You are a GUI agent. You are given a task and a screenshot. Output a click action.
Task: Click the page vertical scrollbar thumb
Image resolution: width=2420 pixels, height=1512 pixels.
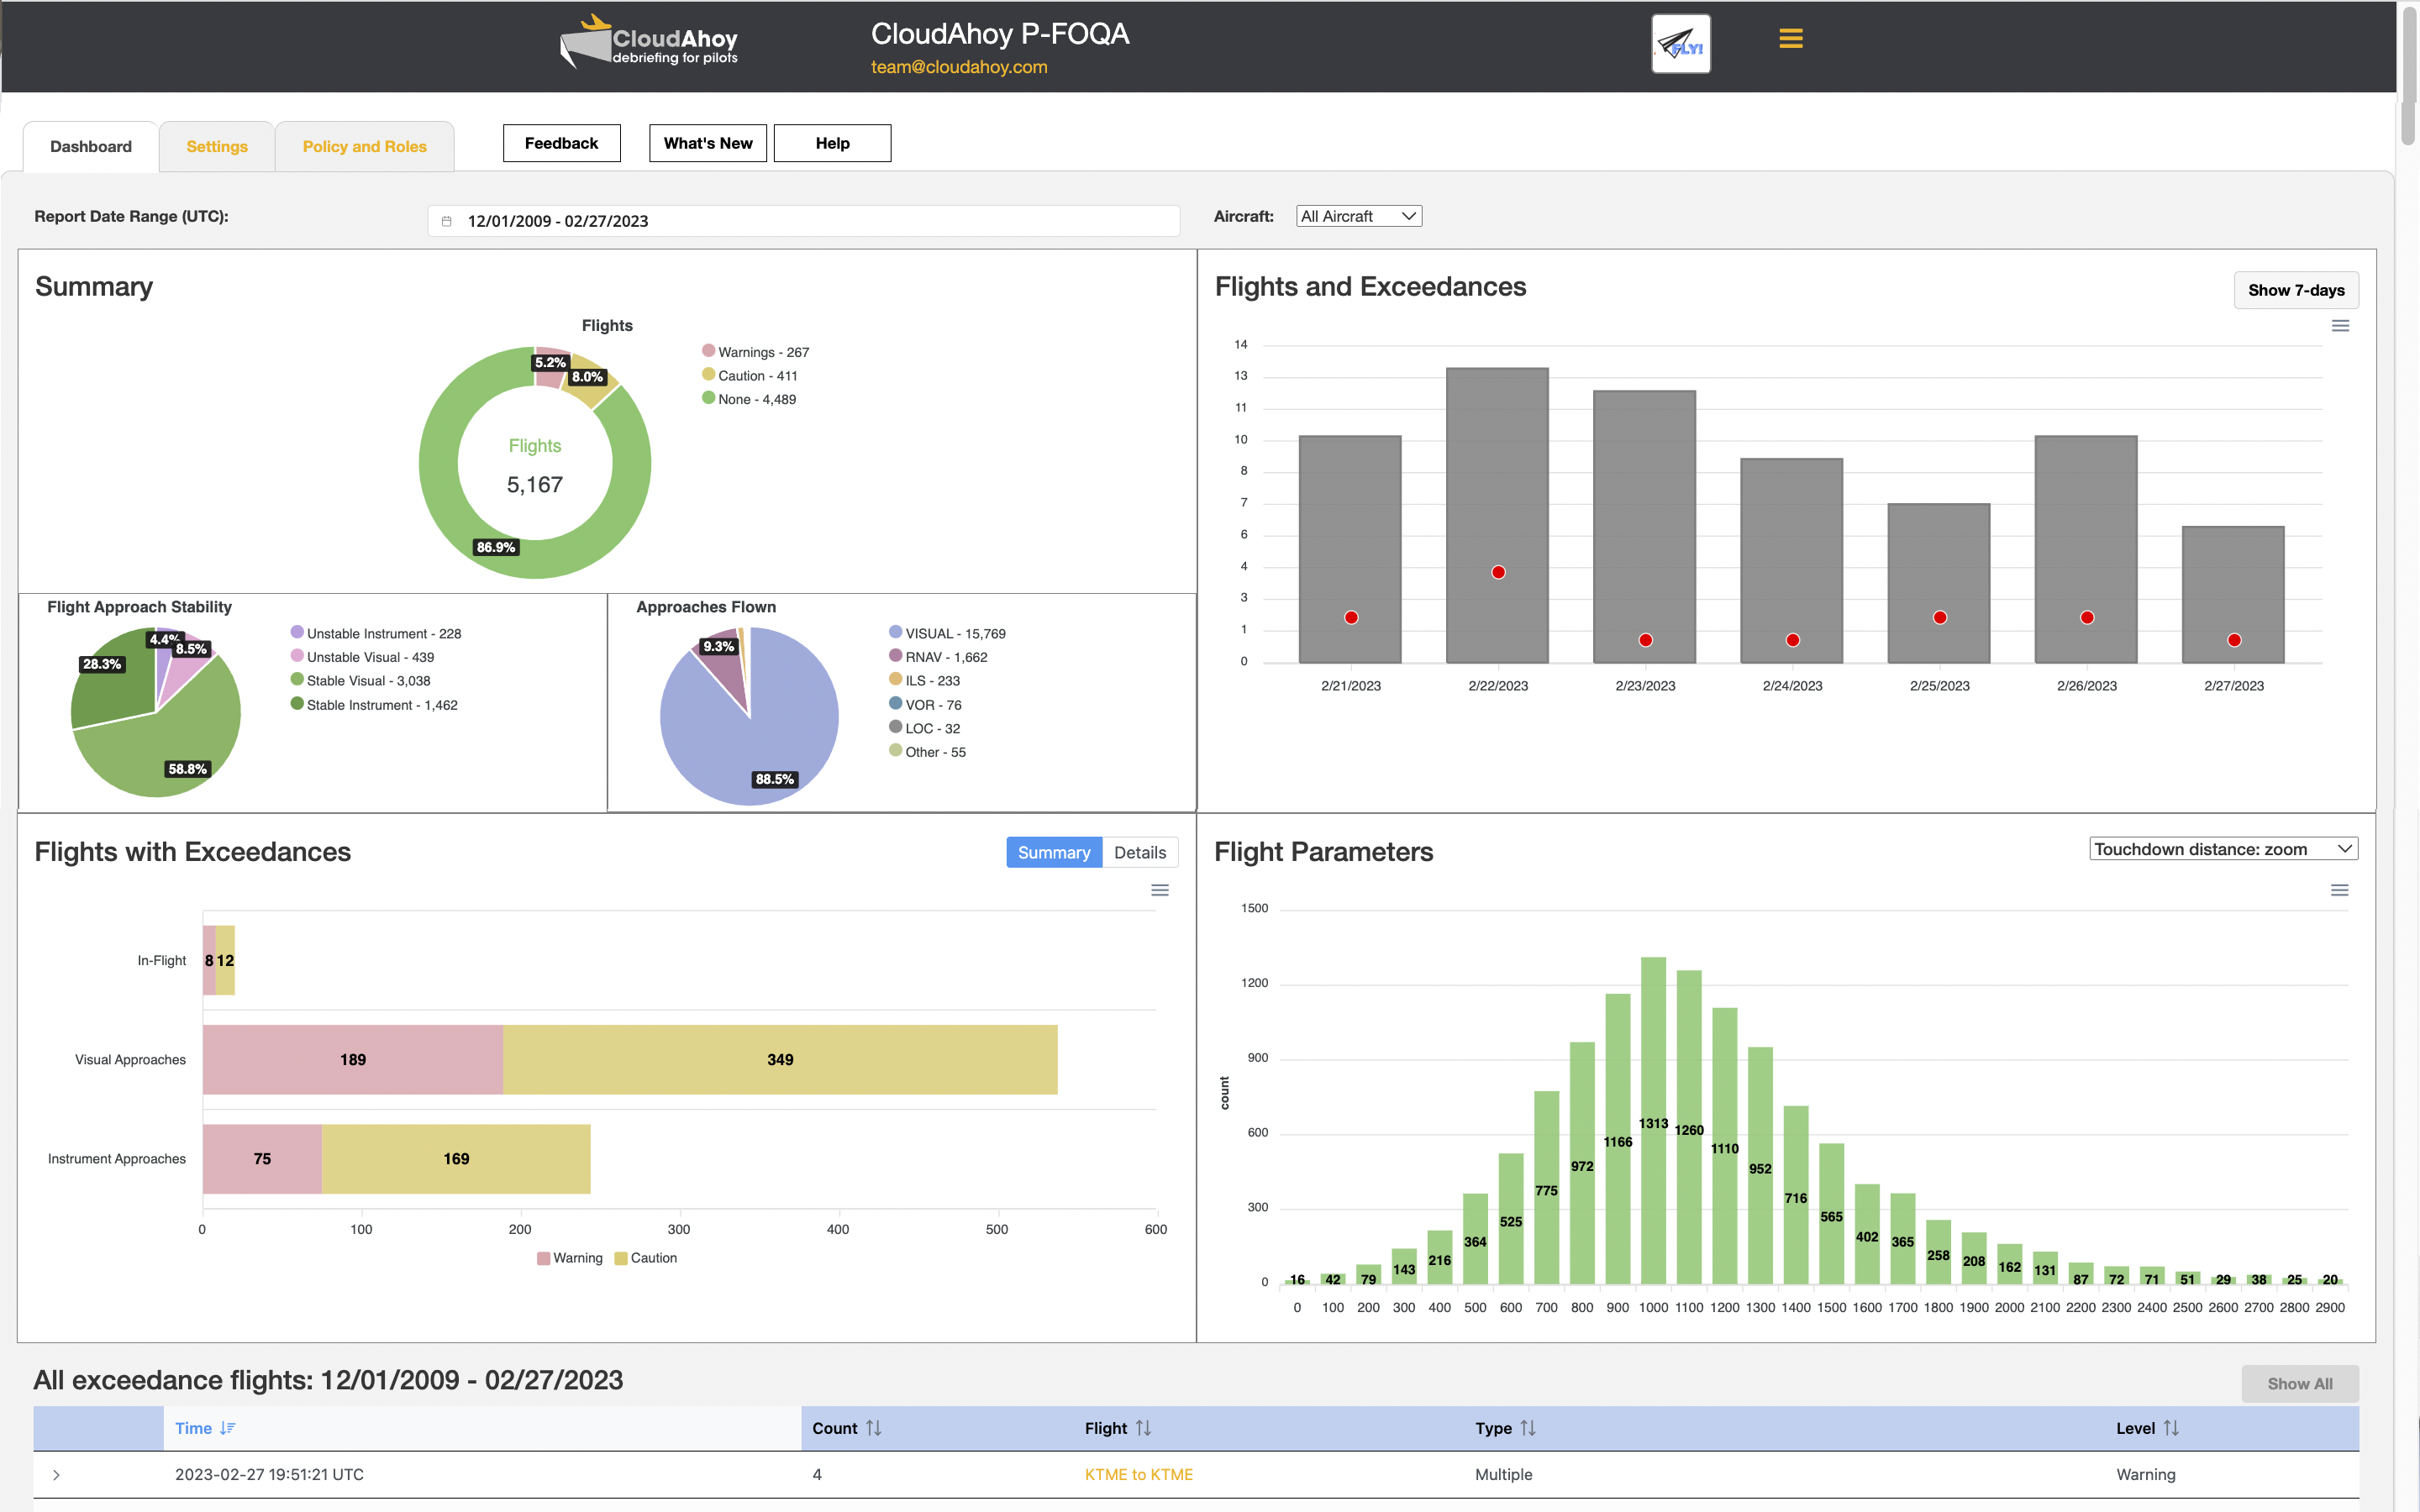[2408, 75]
